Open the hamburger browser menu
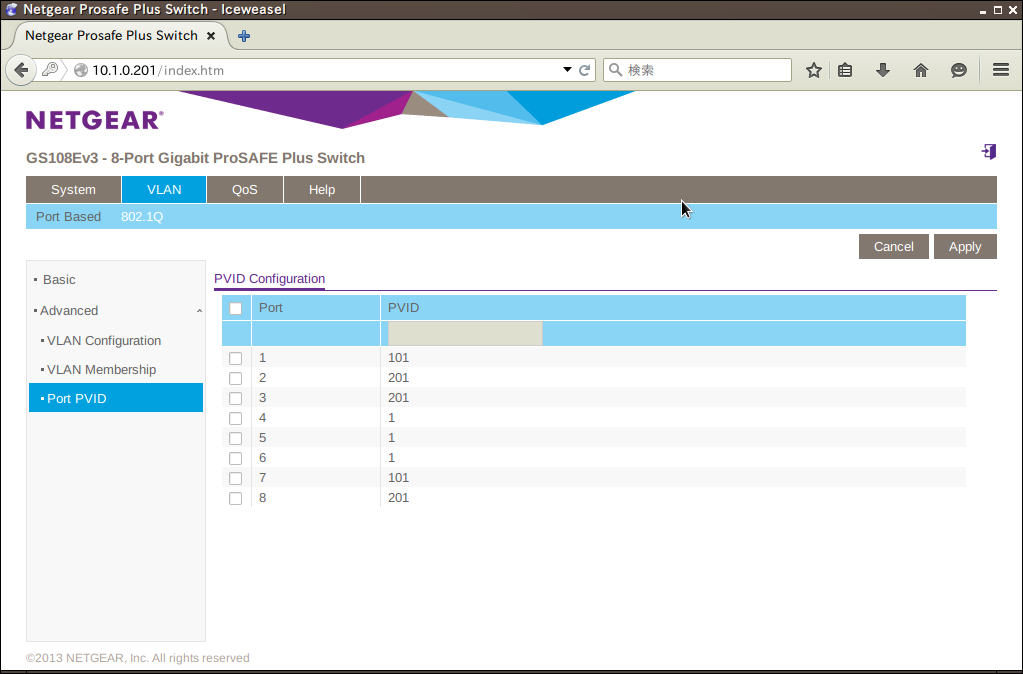Screen dimensions: 1023x674 (1001, 70)
